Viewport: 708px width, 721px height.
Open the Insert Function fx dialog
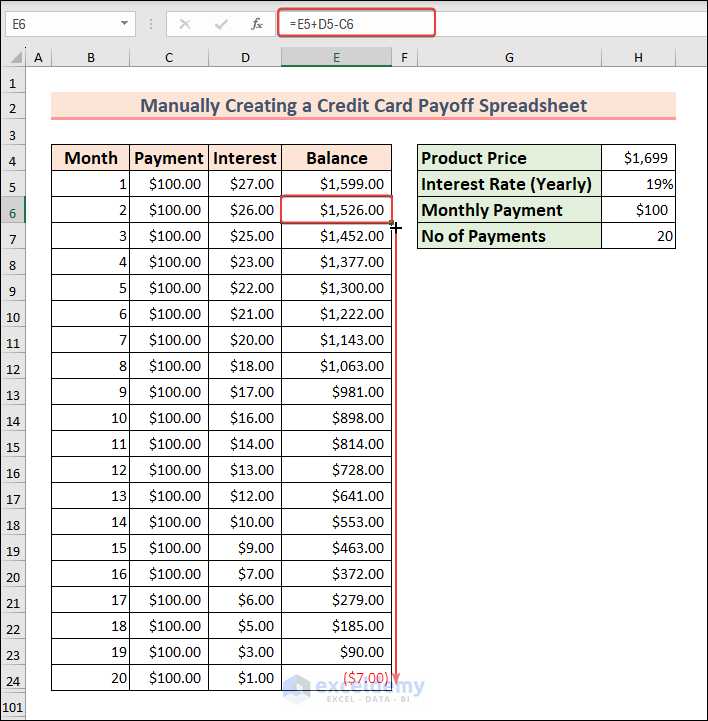[257, 24]
